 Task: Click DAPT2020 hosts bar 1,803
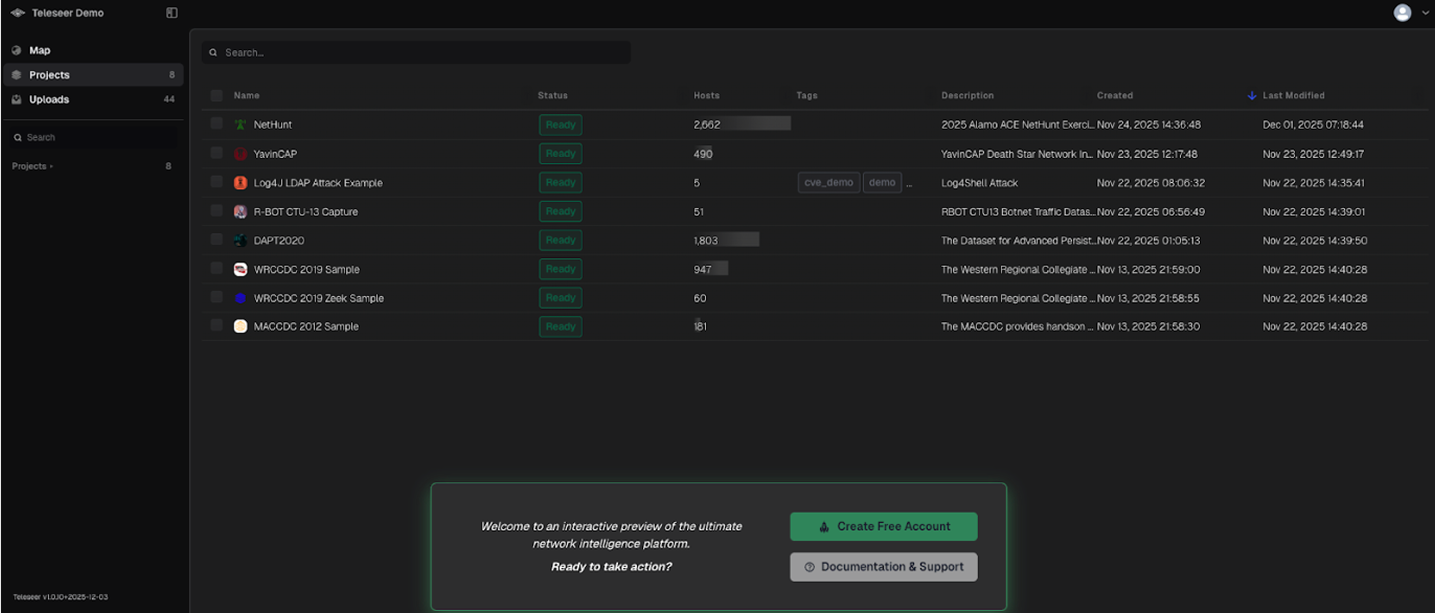726,241
